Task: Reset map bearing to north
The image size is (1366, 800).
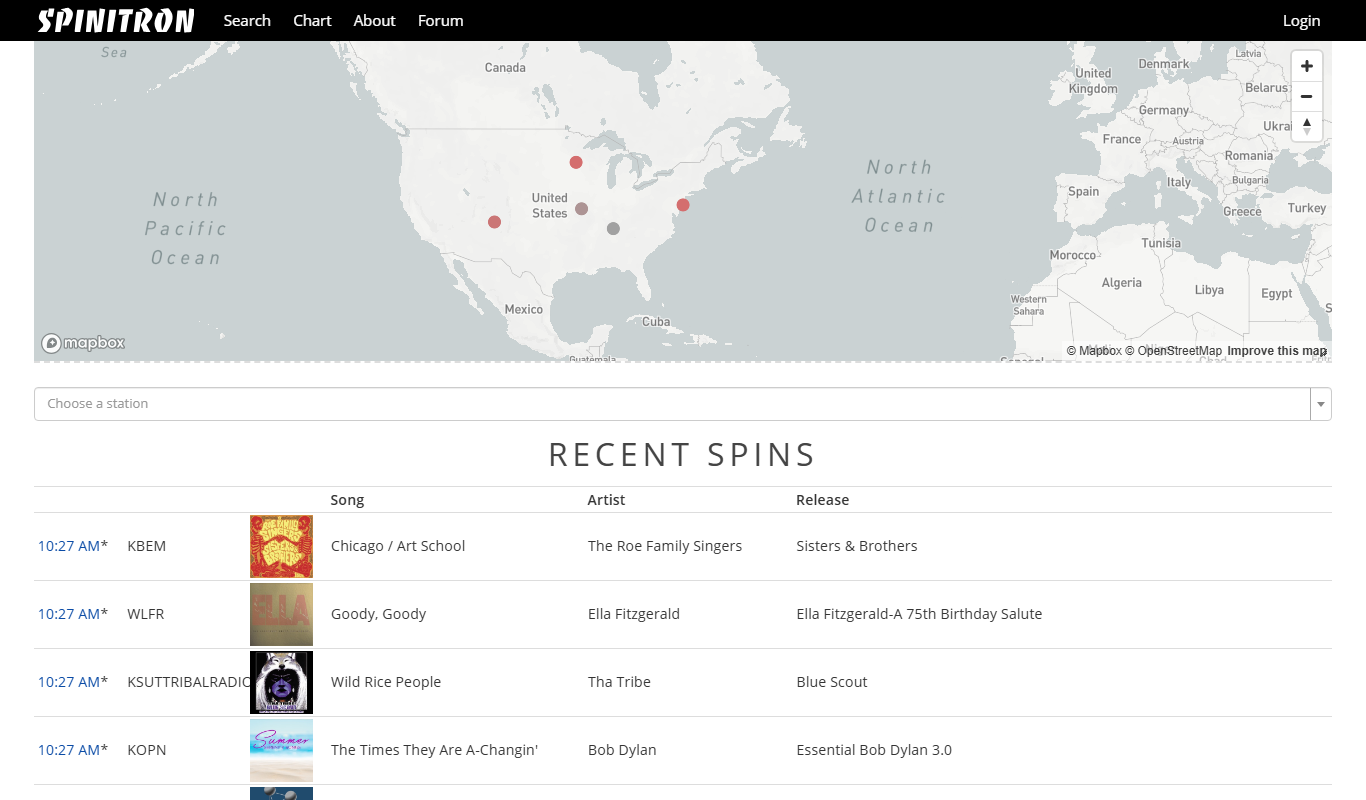Action: pos(1306,126)
